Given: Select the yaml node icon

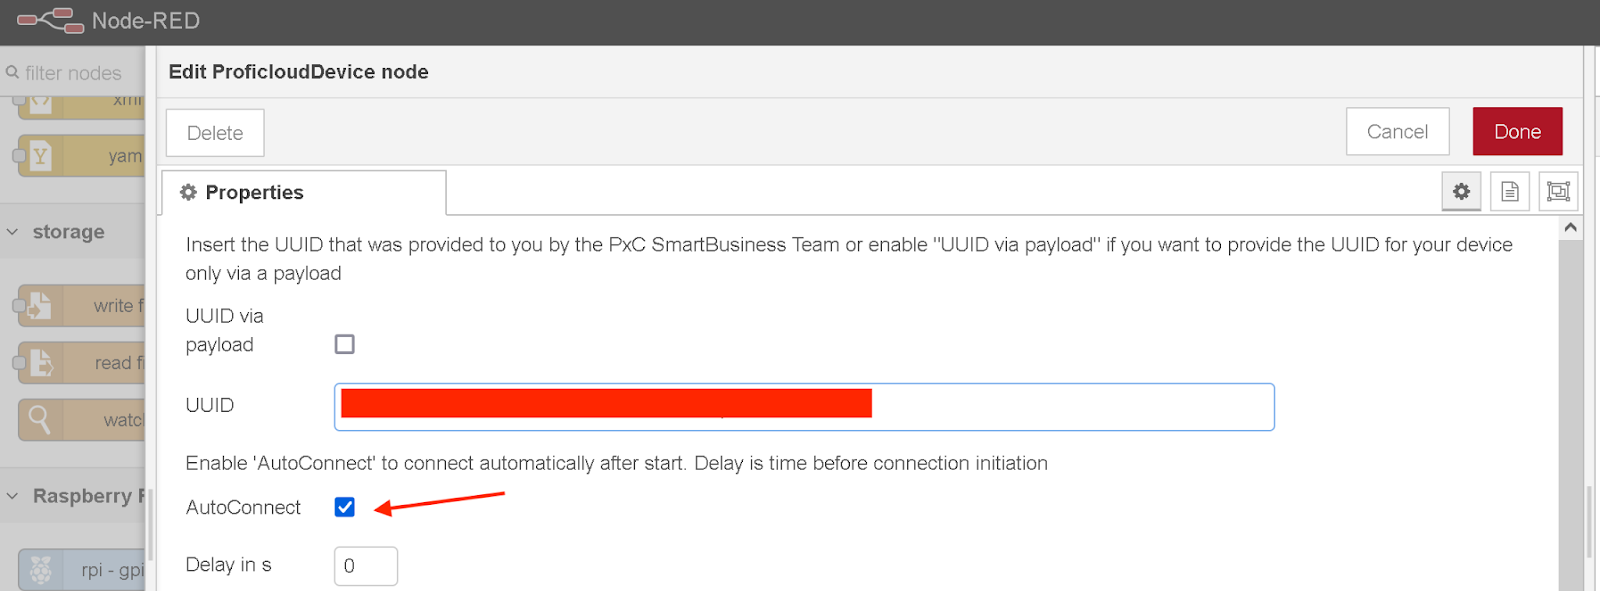Looking at the screenshot, I should tap(40, 156).
